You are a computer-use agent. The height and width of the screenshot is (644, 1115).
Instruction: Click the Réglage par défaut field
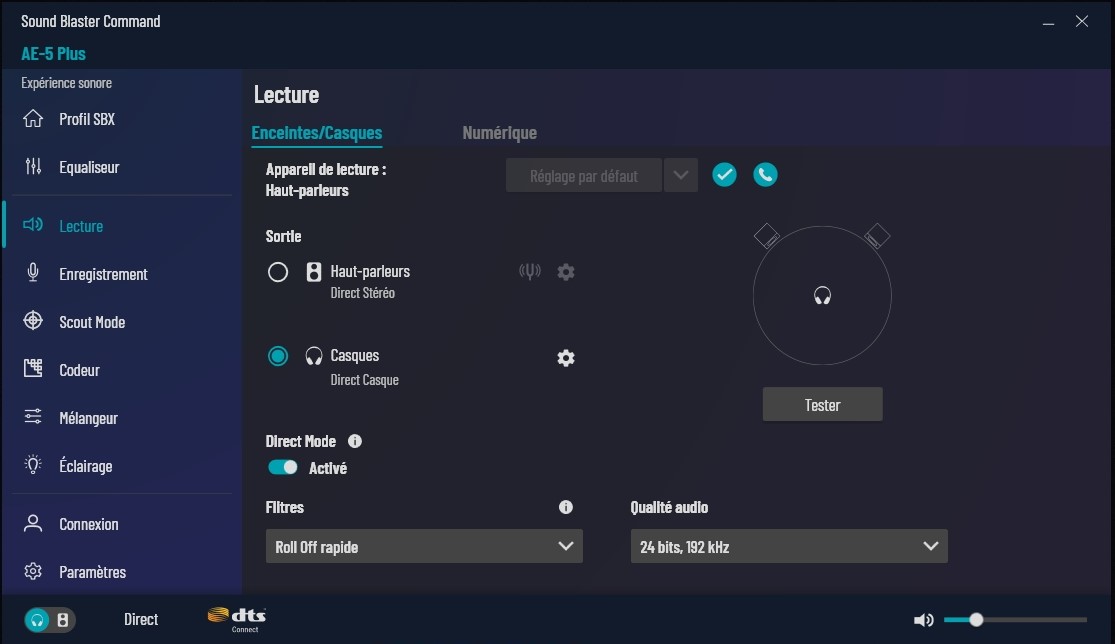[584, 175]
